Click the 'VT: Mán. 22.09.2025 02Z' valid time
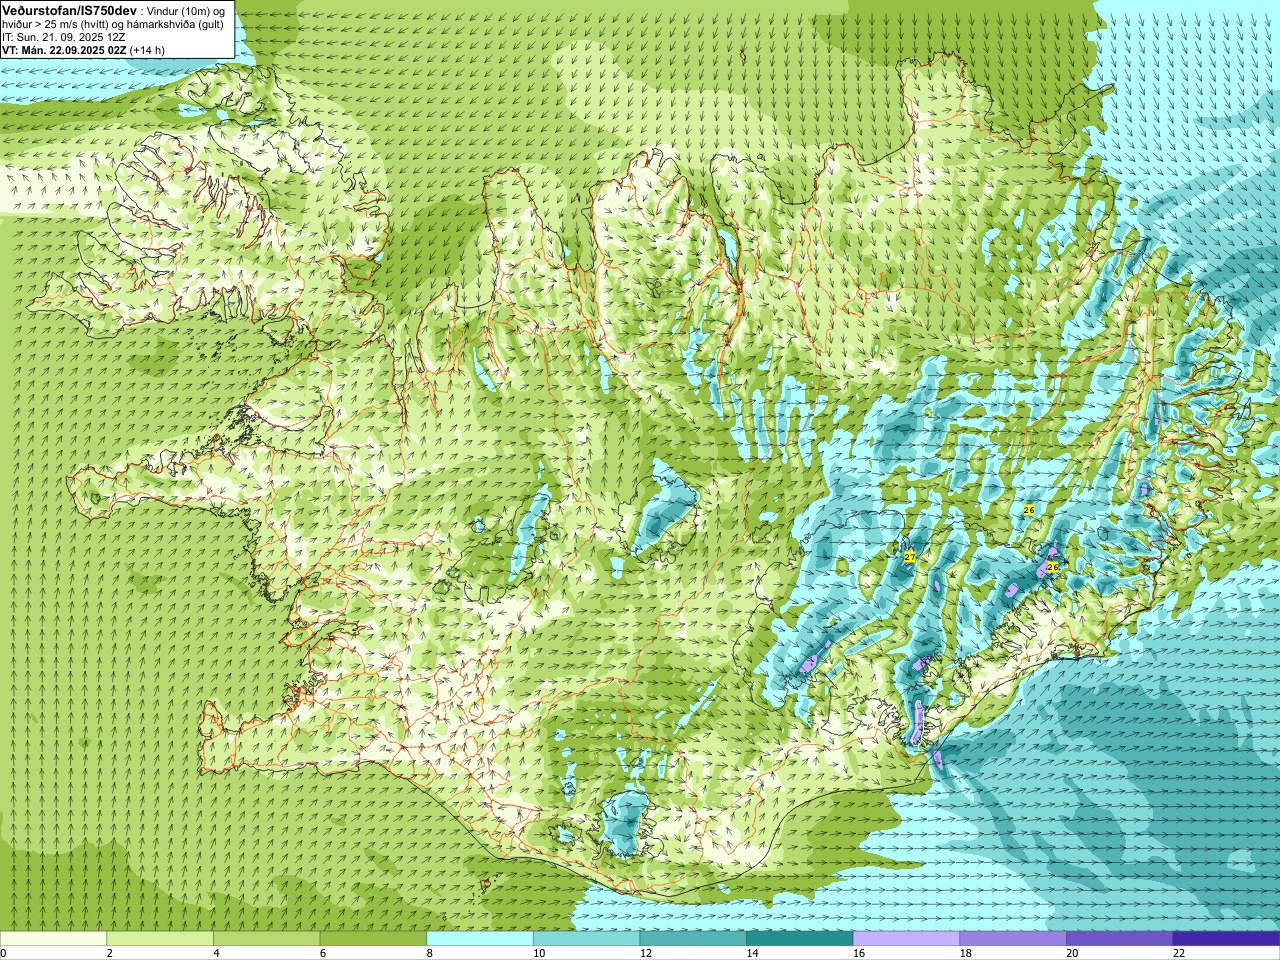Viewport: 1280px width, 960px height. pos(64,49)
